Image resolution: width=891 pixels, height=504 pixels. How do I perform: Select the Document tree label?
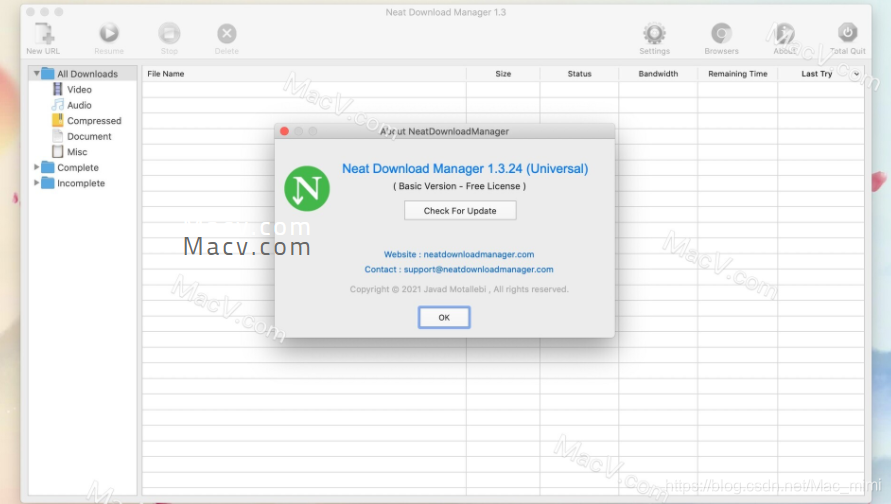tap(89, 136)
